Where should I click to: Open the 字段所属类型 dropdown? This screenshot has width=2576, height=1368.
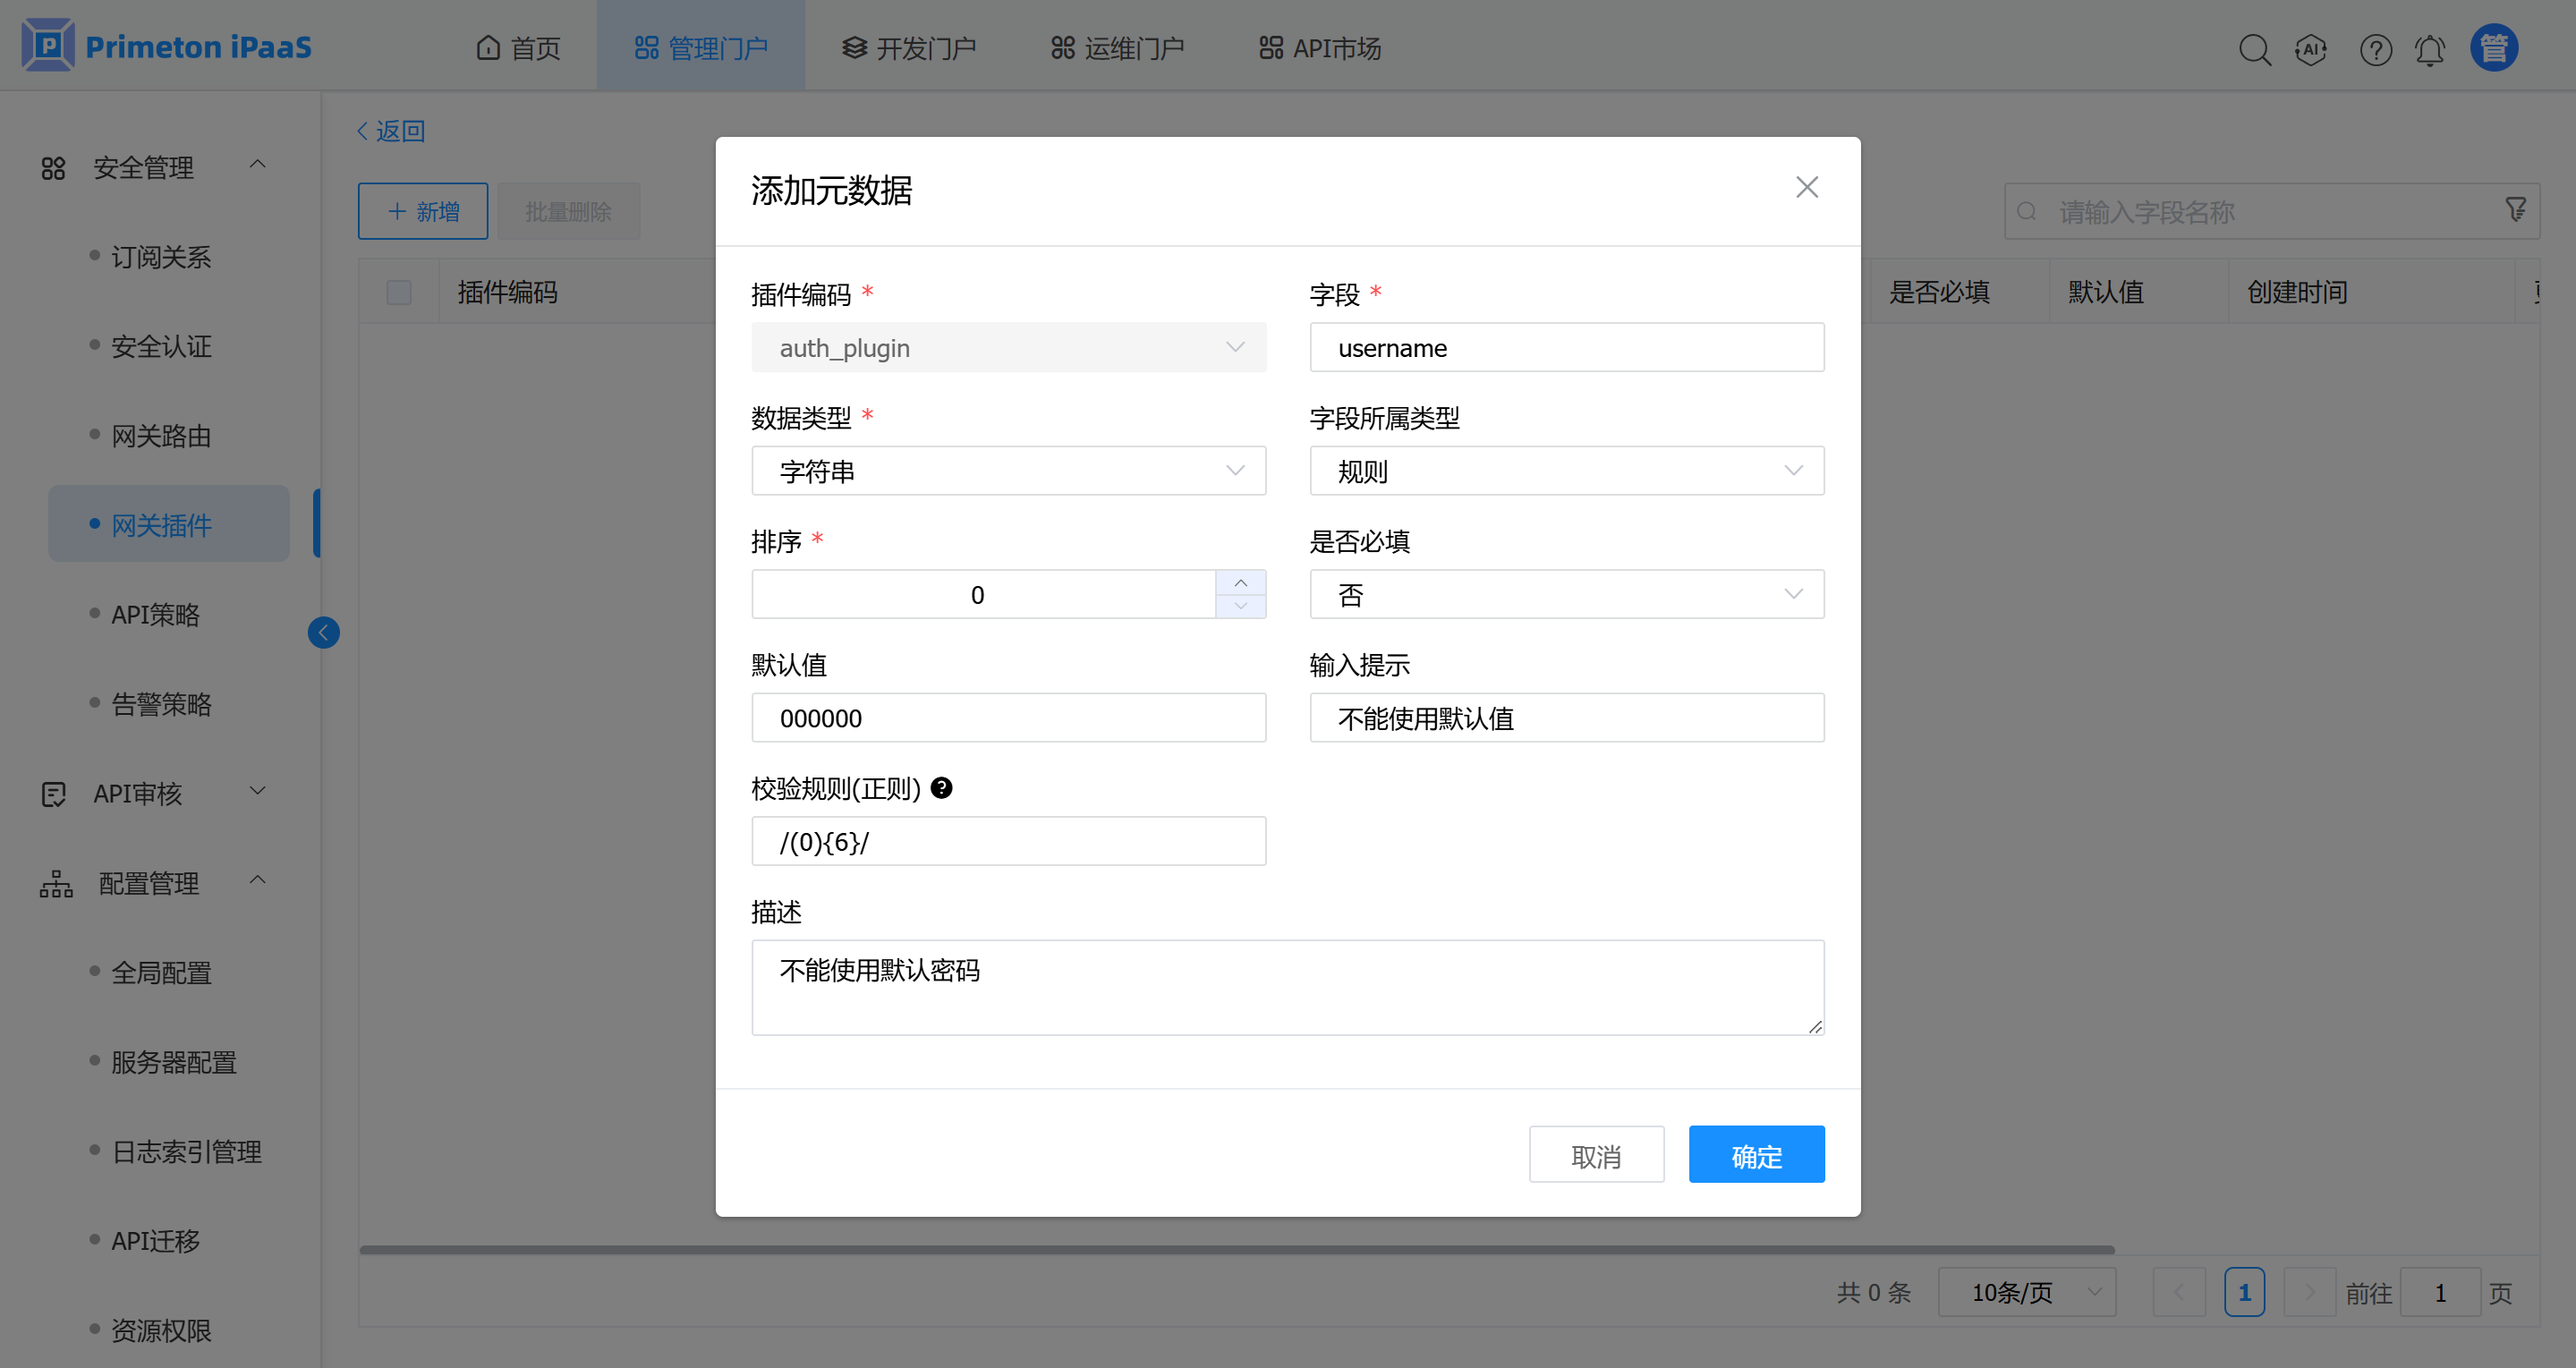1566,471
